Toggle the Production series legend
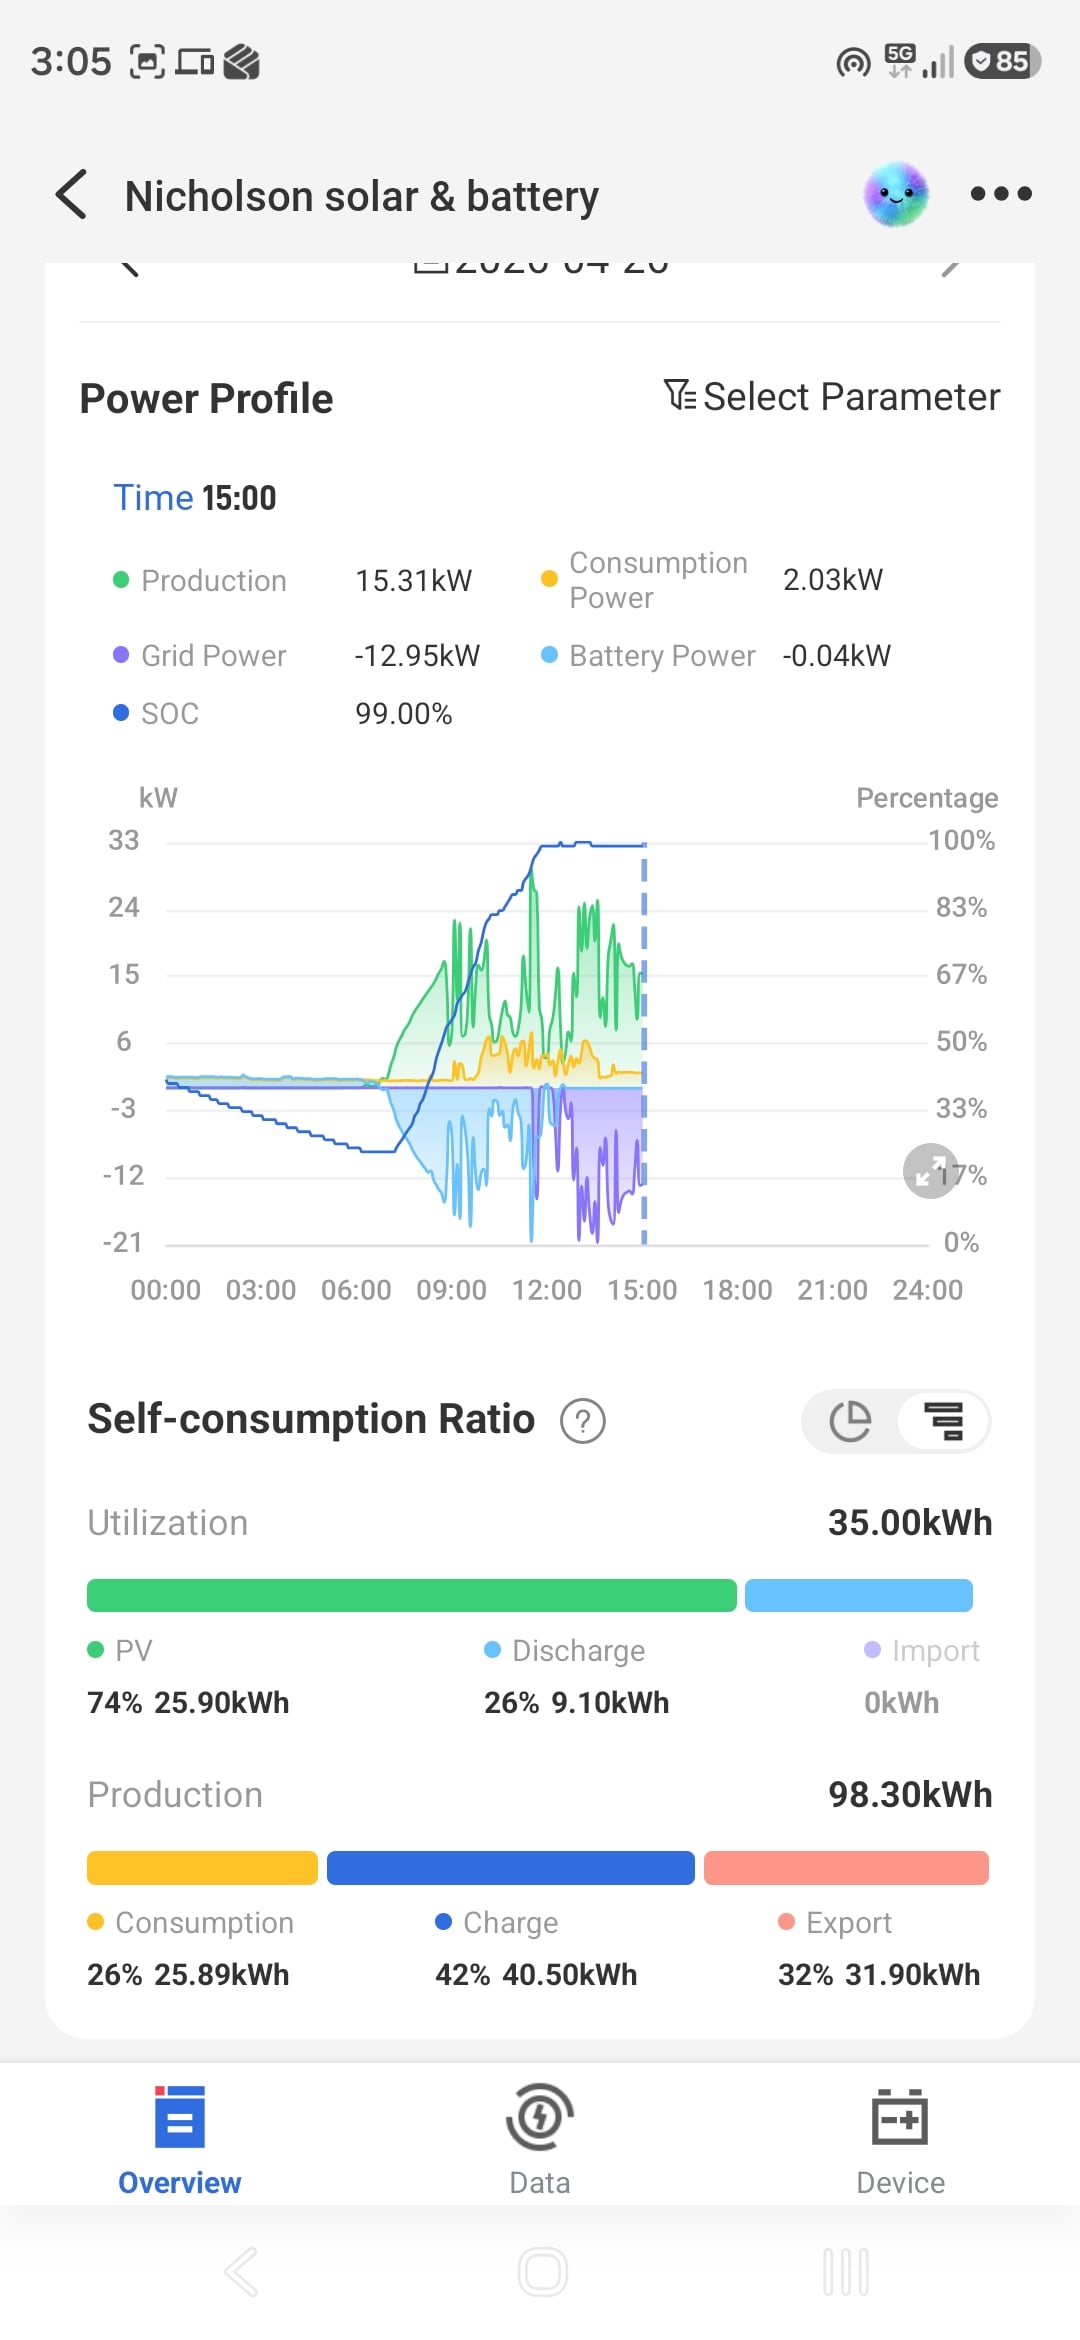 [200, 581]
